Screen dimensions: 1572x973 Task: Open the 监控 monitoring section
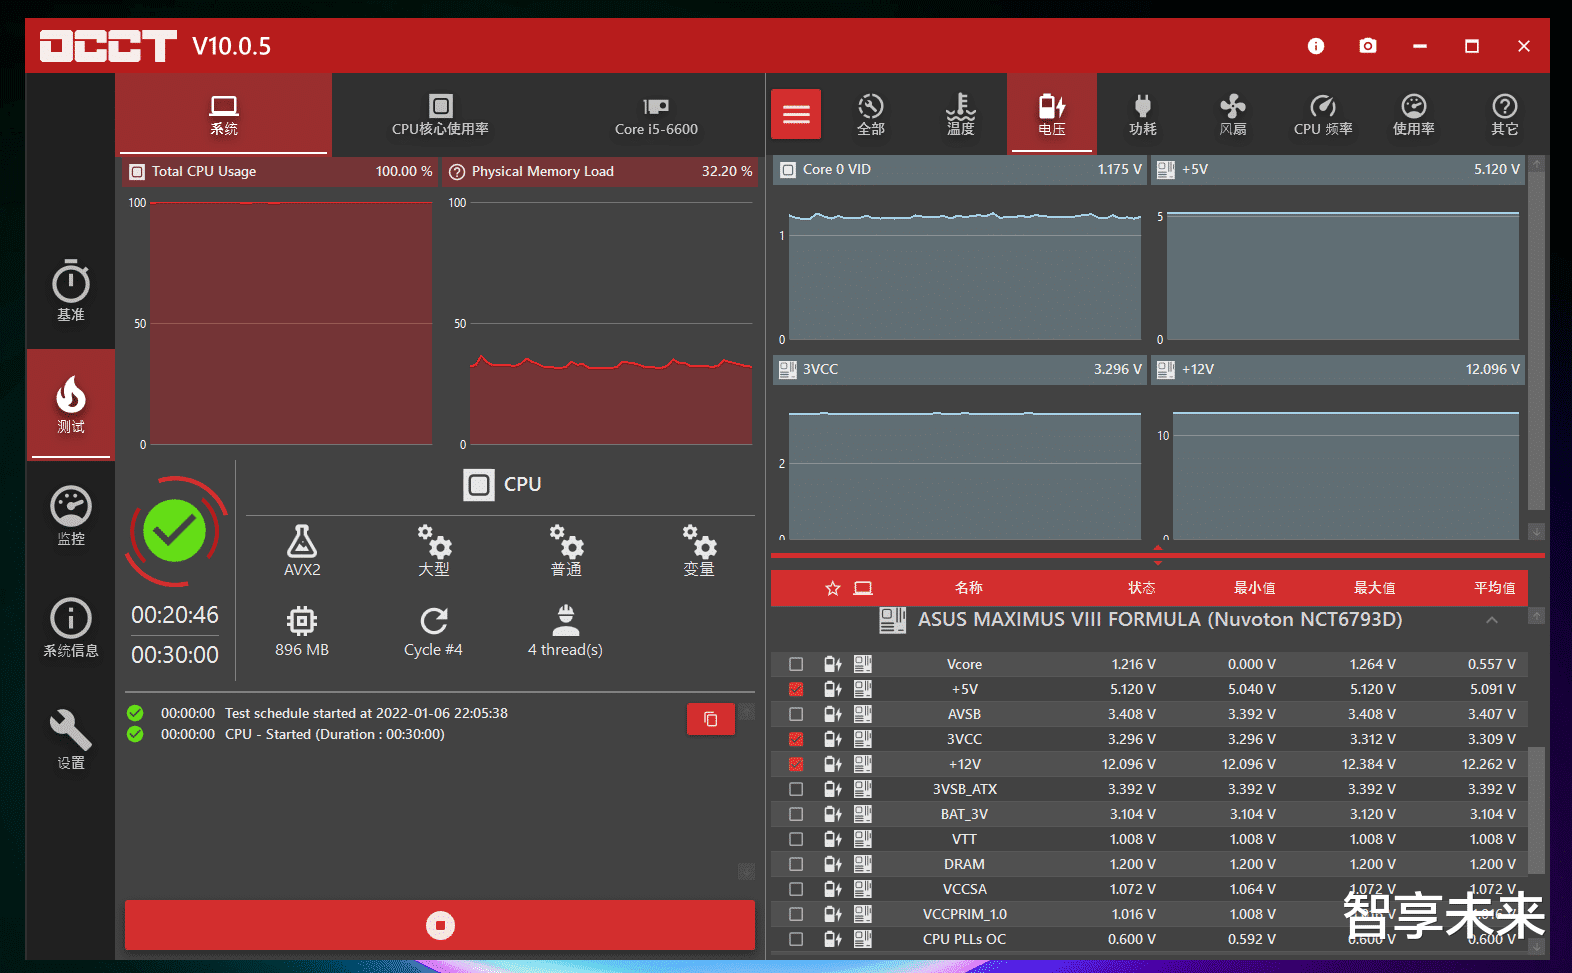tap(71, 516)
